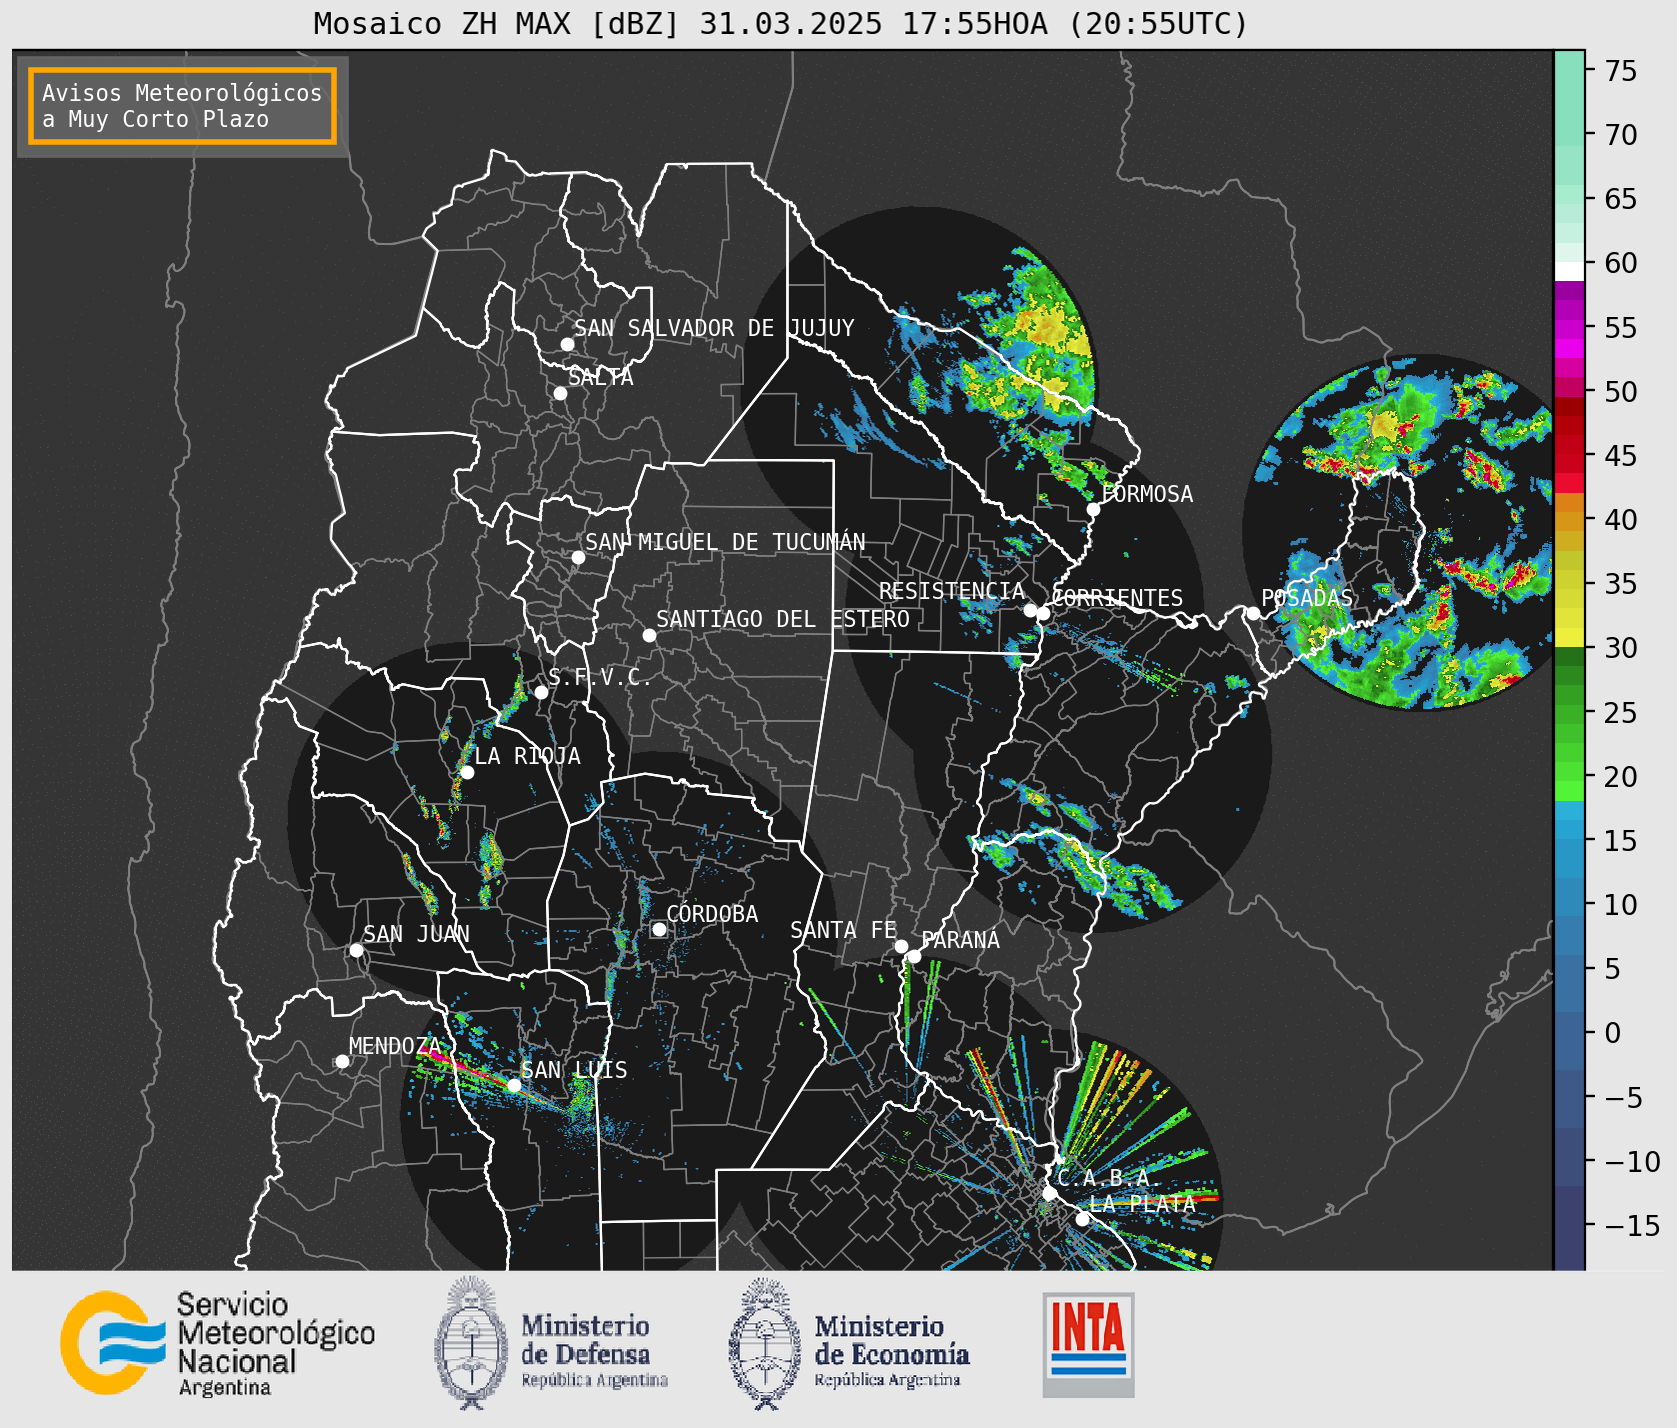Click the 45 tick label on colorbar
Image resolution: width=1677 pixels, height=1428 pixels.
pos(1621,456)
